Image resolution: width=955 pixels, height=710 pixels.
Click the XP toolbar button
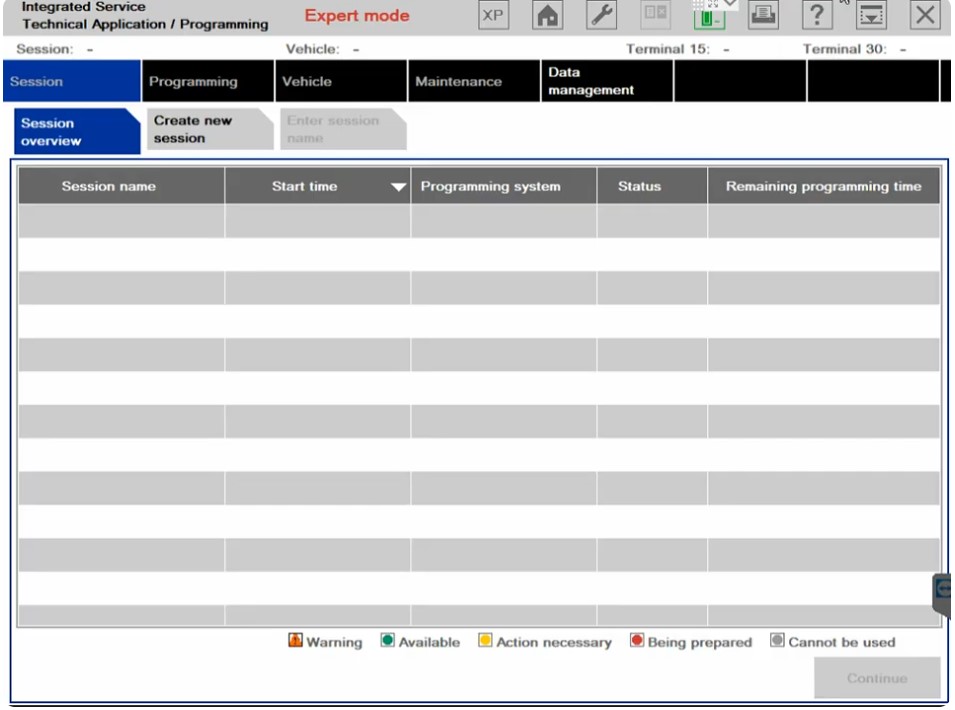point(492,16)
